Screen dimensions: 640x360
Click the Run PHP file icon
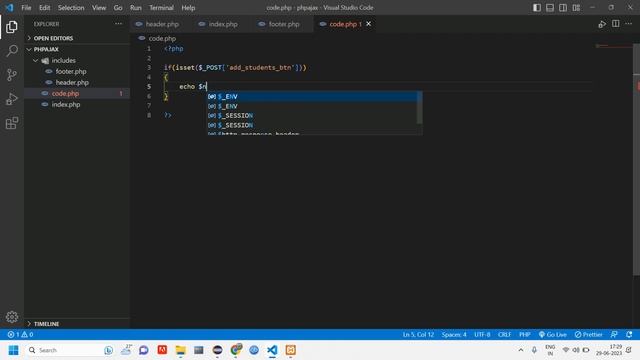[x=602, y=24]
